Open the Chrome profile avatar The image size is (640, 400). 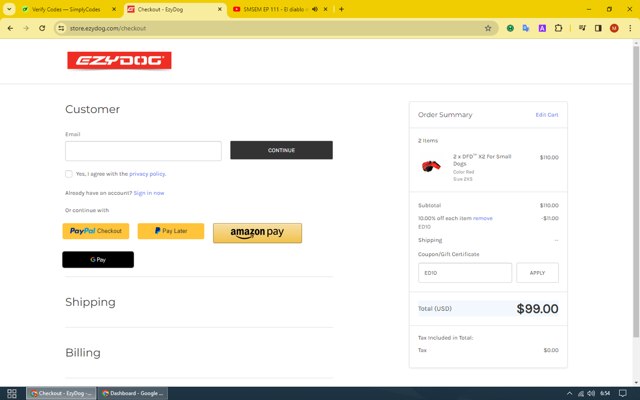pyautogui.click(x=614, y=28)
